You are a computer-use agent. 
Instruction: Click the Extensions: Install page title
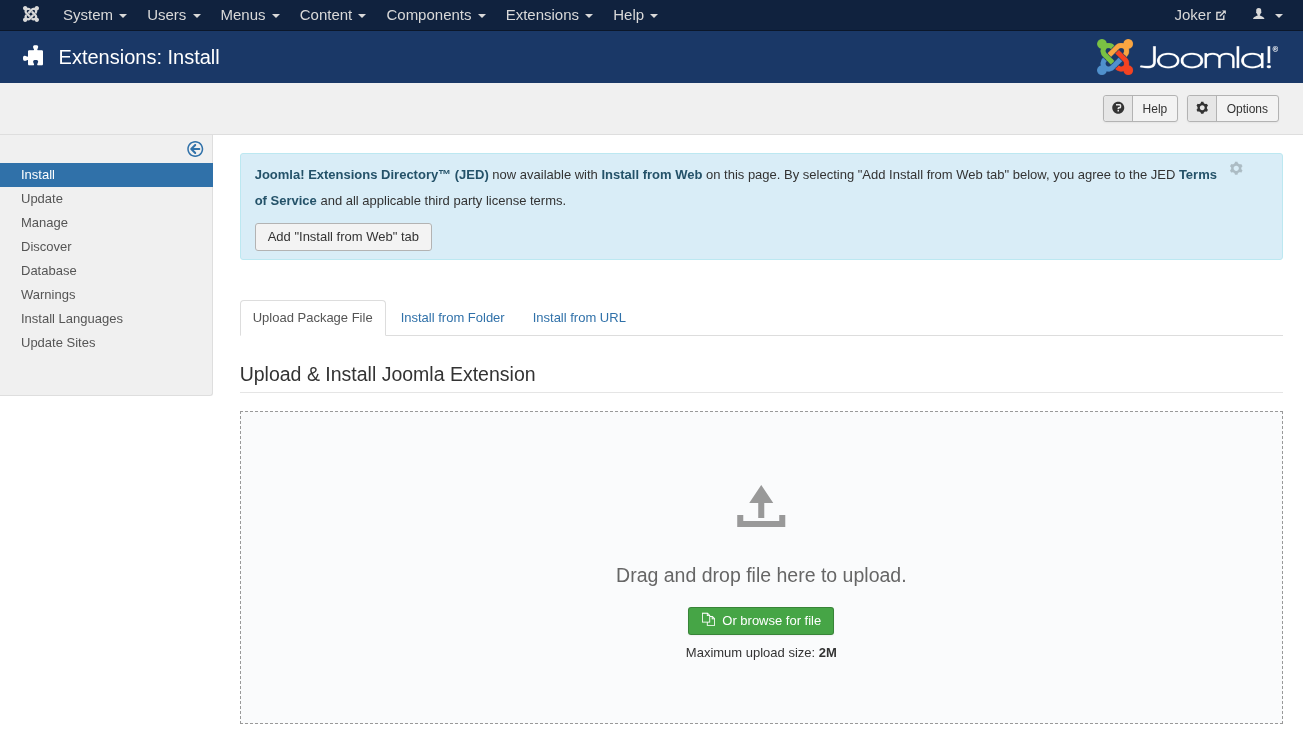[139, 57]
